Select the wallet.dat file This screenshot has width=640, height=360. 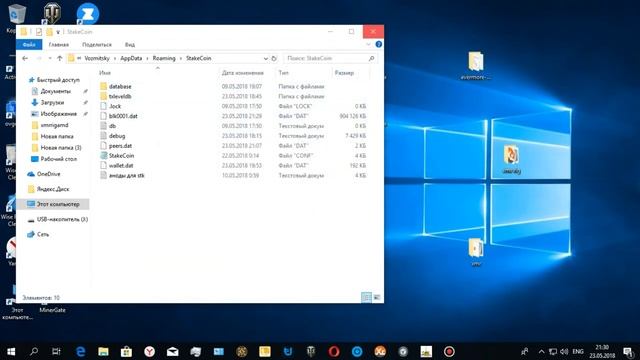[121, 165]
